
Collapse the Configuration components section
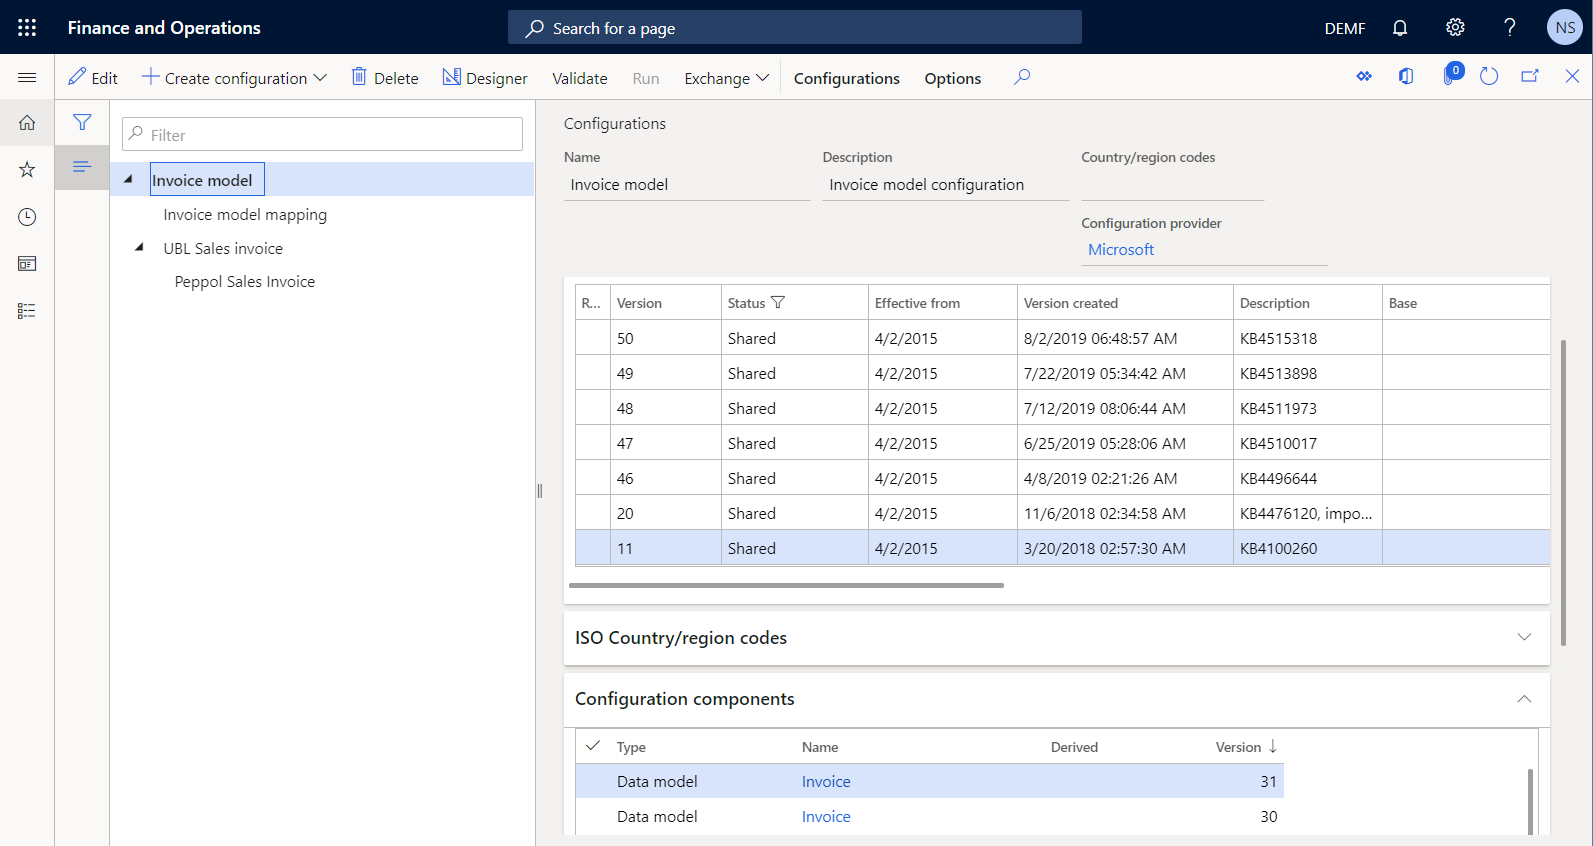click(x=1523, y=699)
